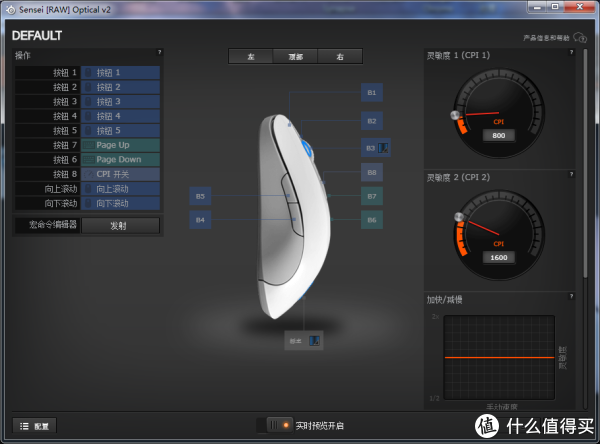Open the product info and help link
Screen dimensions: 600x444
coord(546,38)
